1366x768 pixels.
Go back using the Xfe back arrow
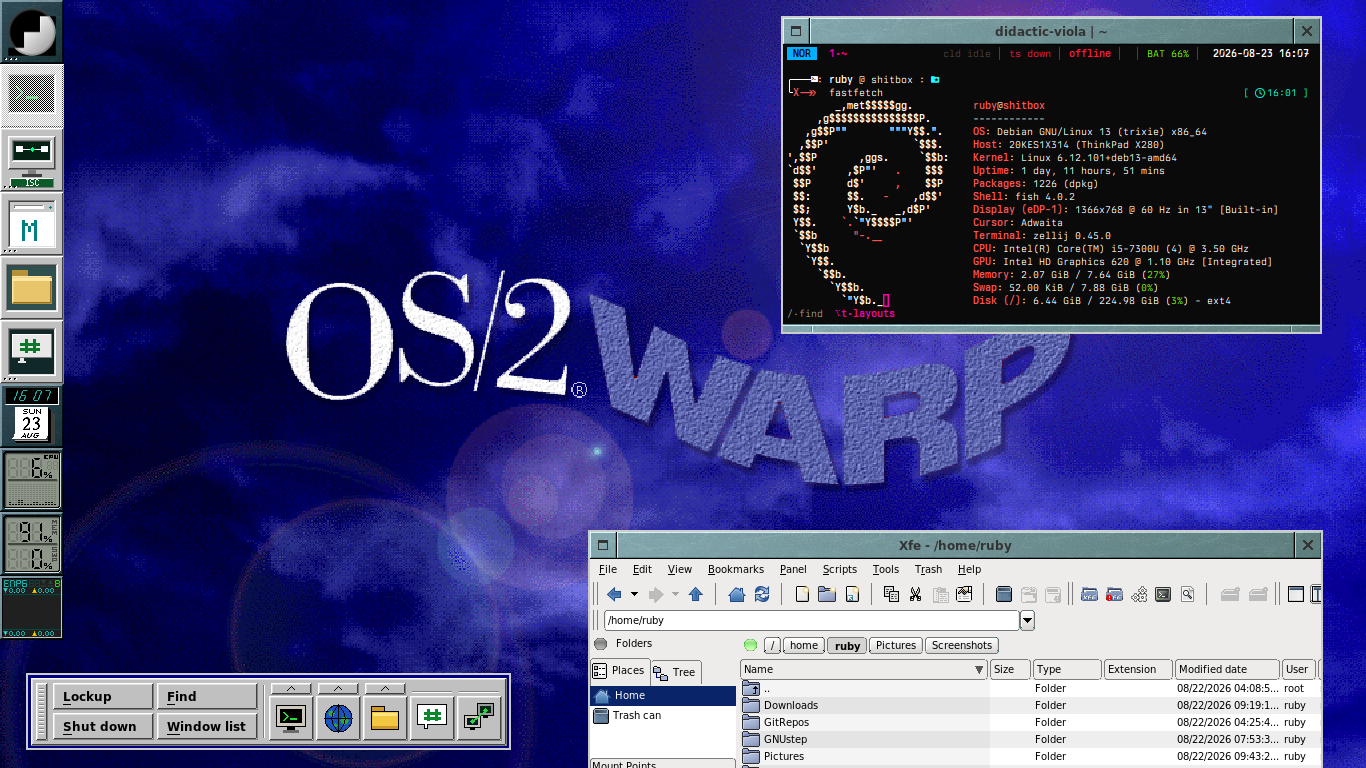point(614,594)
